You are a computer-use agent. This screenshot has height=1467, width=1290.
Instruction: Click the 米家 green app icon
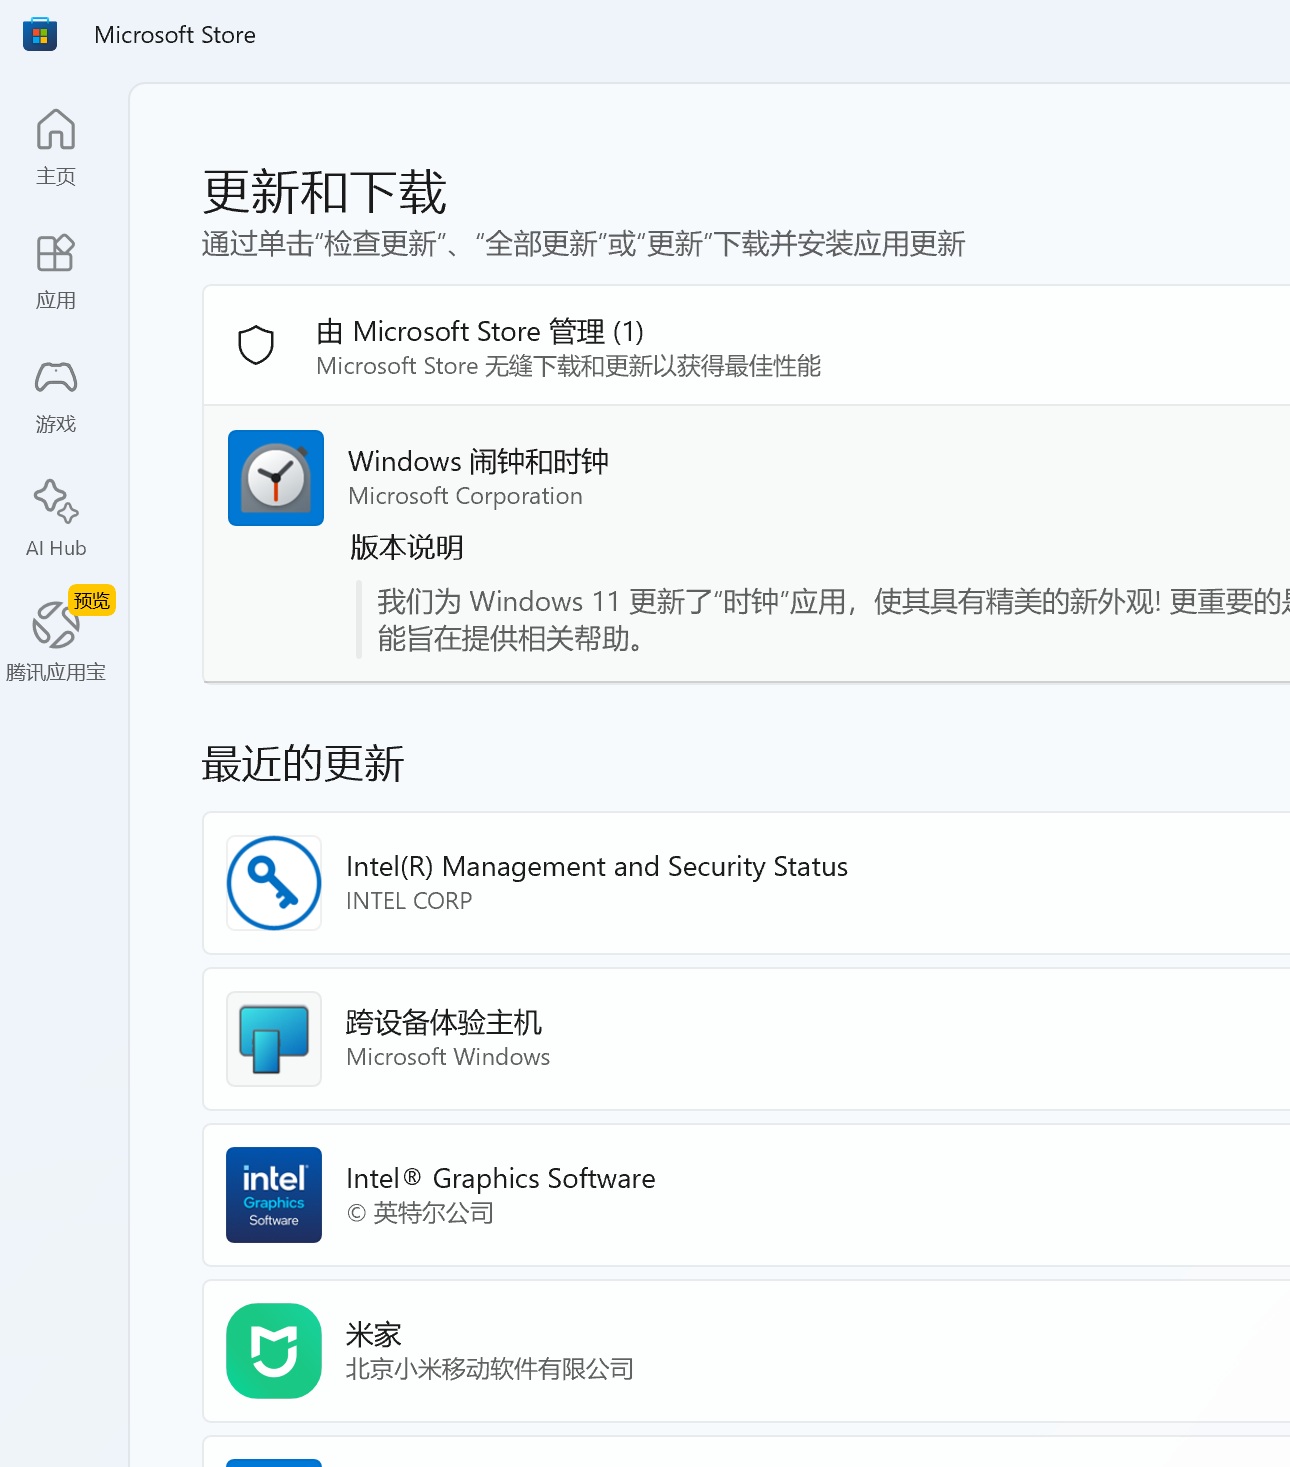[x=274, y=1351]
